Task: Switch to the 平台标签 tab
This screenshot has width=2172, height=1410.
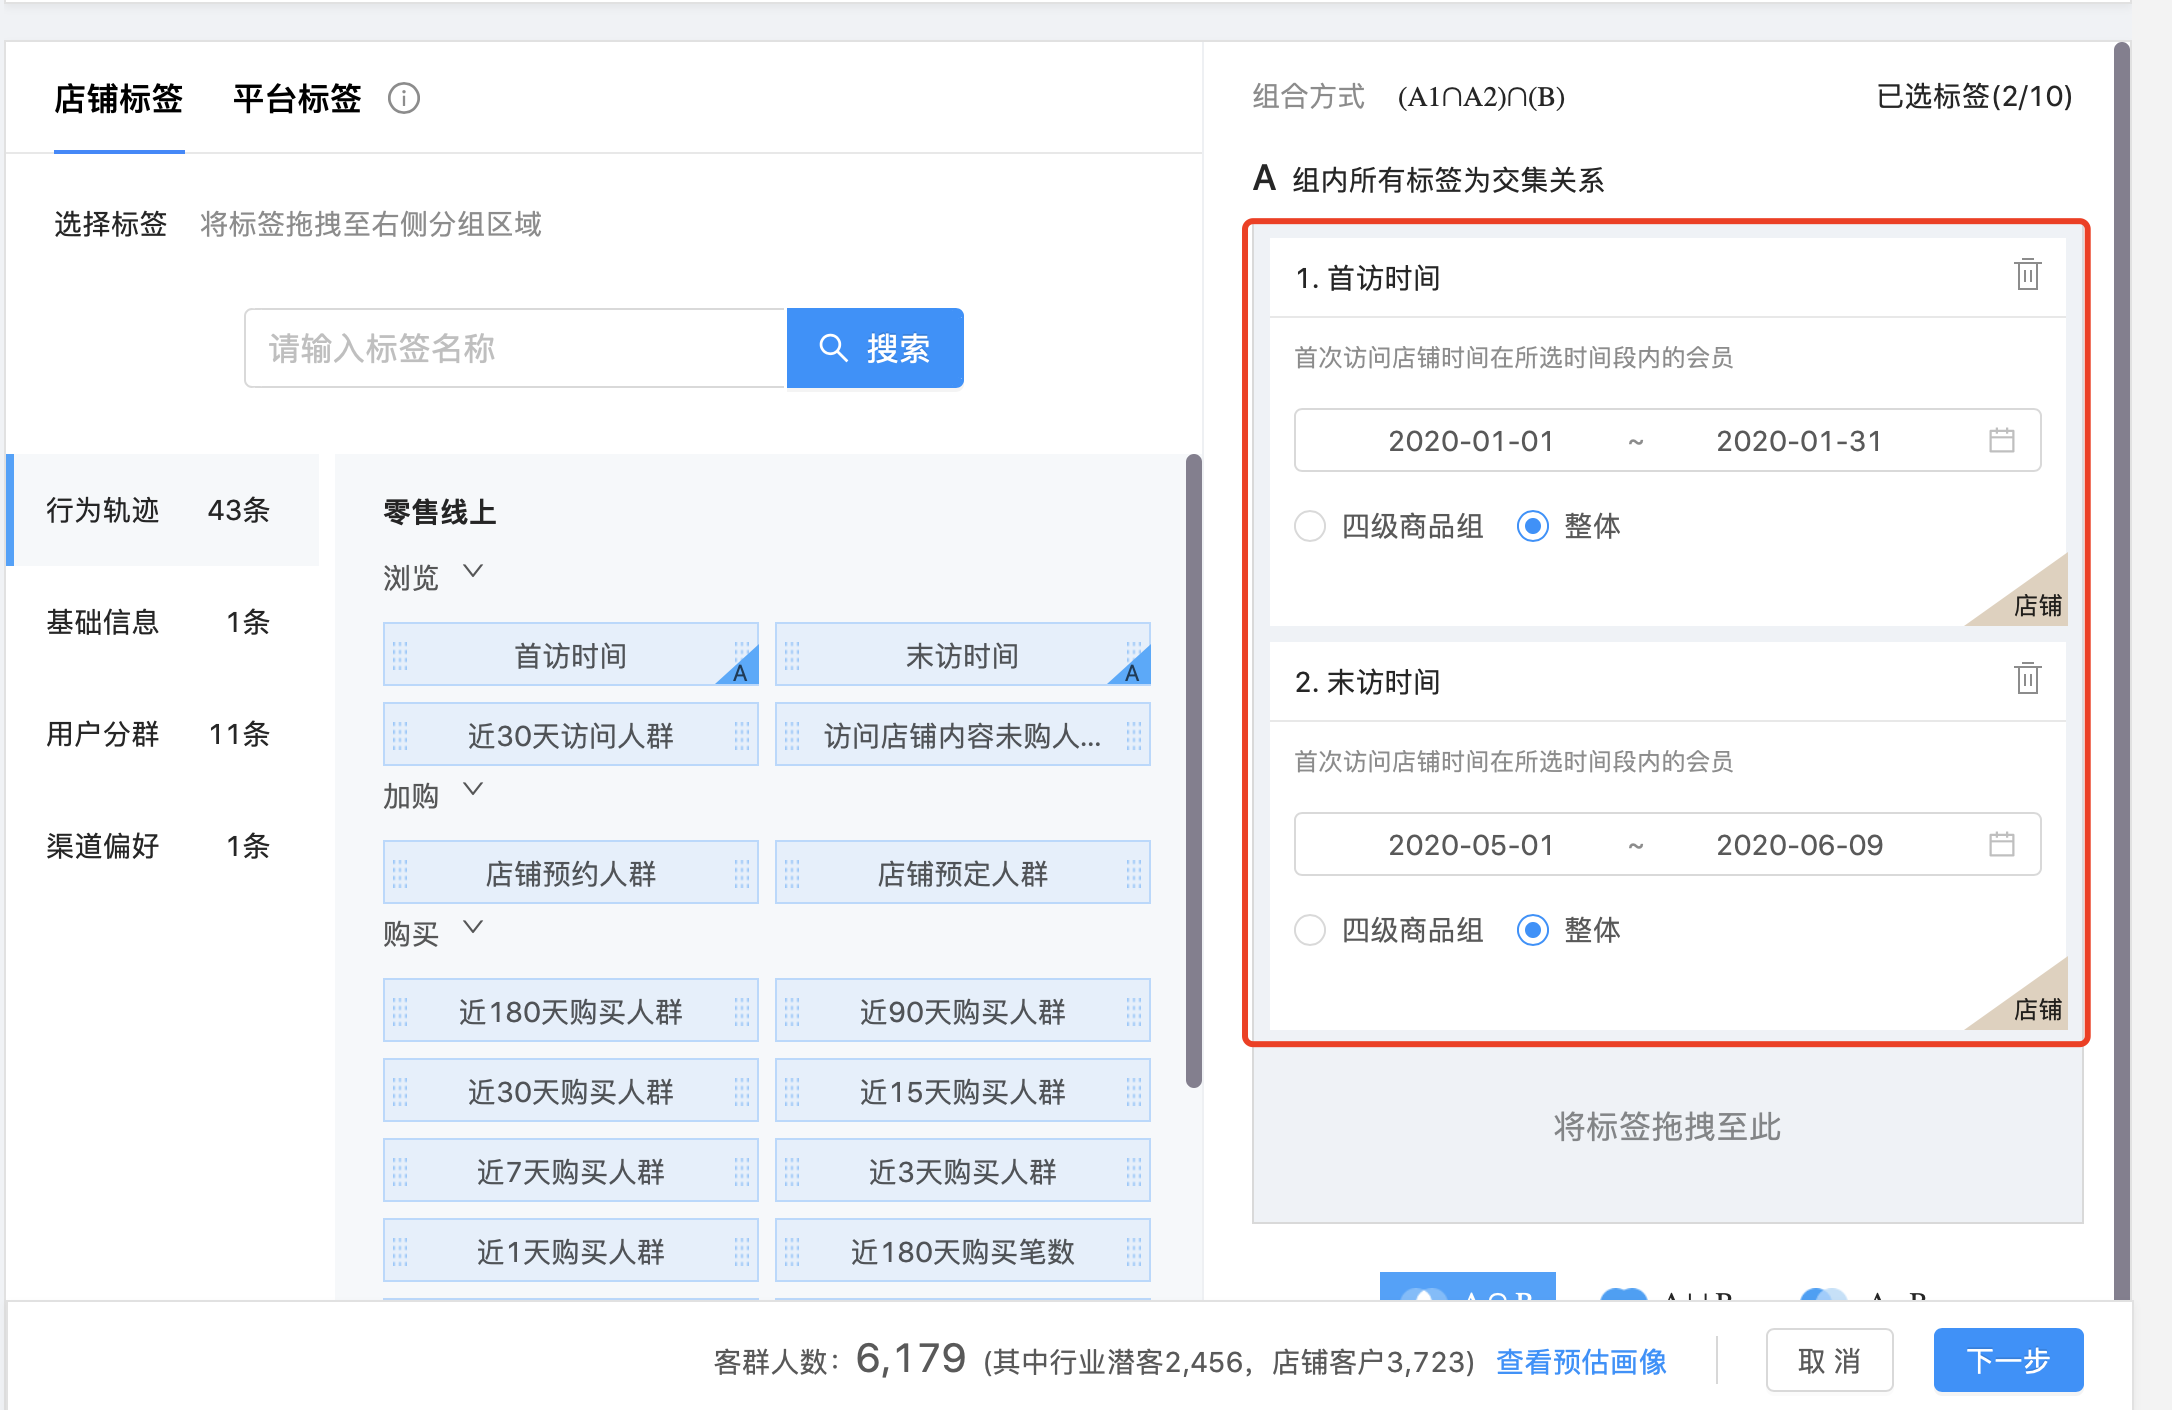Action: tap(297, 98)
